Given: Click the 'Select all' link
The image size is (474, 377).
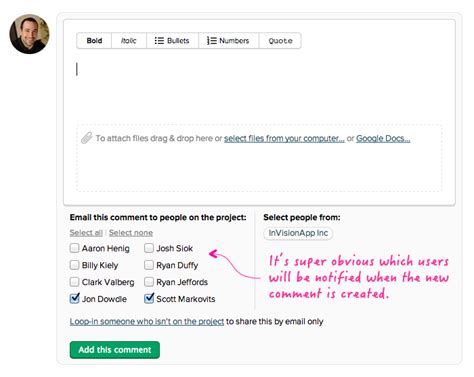Looking at the screenshot, I should click(x=86, y=233).
